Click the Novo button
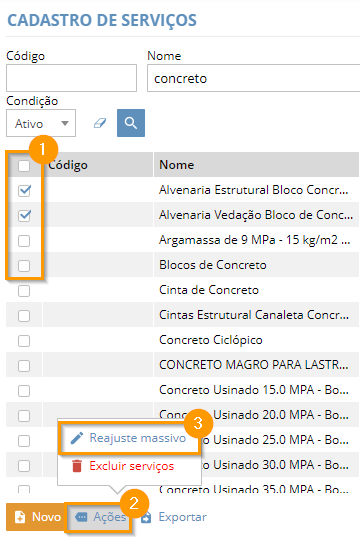 [x=36, y=517]
